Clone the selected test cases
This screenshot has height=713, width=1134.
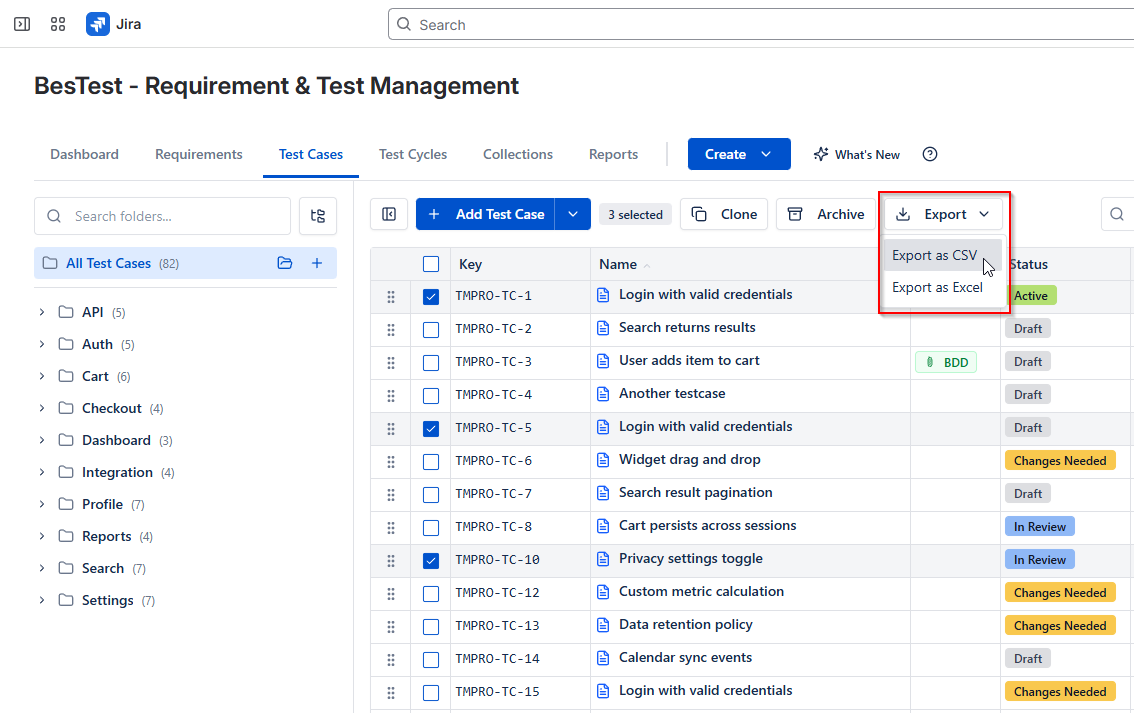pyautogui.click(x=724, y=214)
